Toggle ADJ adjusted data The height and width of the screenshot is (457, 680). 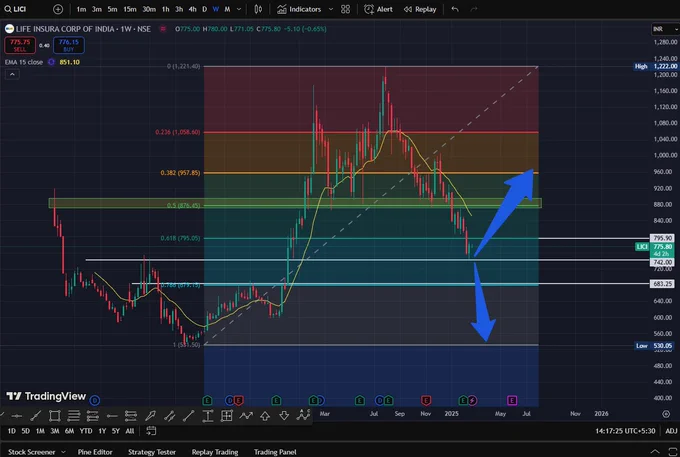coord(671,431)
